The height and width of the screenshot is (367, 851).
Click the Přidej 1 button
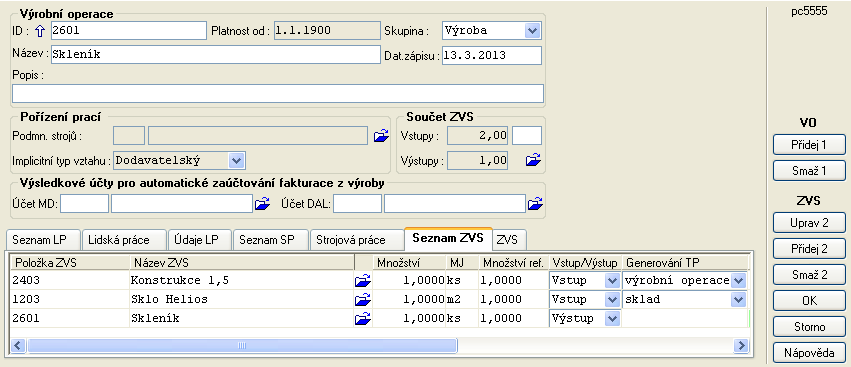coord(809,145)
